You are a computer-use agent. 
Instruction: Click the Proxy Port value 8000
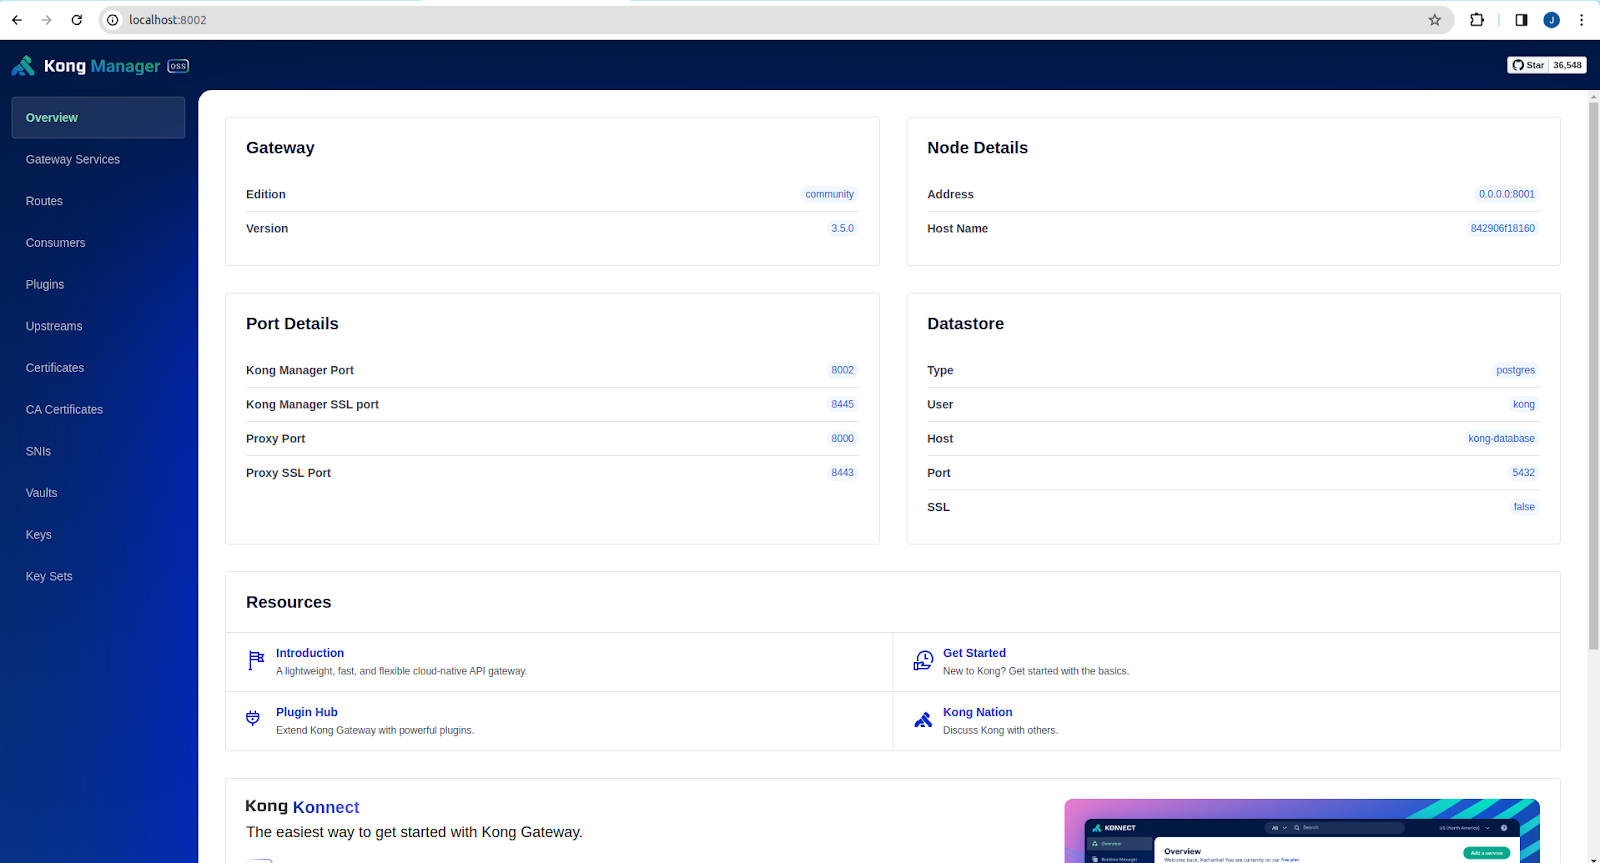coord(843,438)
